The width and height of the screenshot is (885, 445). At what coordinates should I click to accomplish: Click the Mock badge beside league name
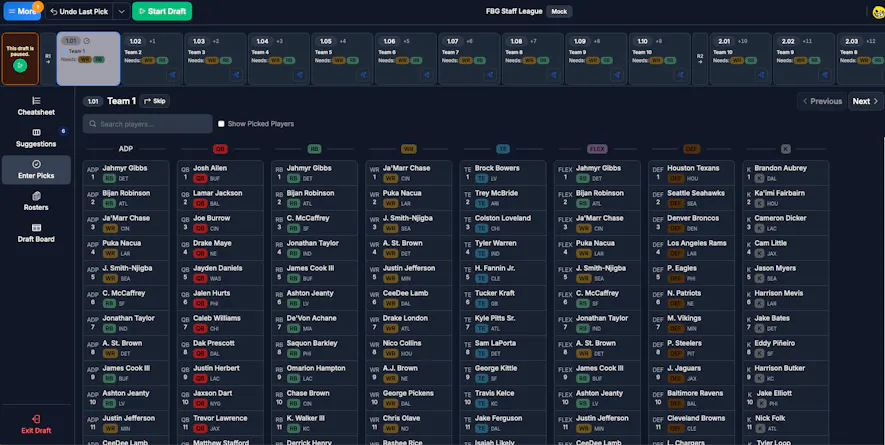559,11
